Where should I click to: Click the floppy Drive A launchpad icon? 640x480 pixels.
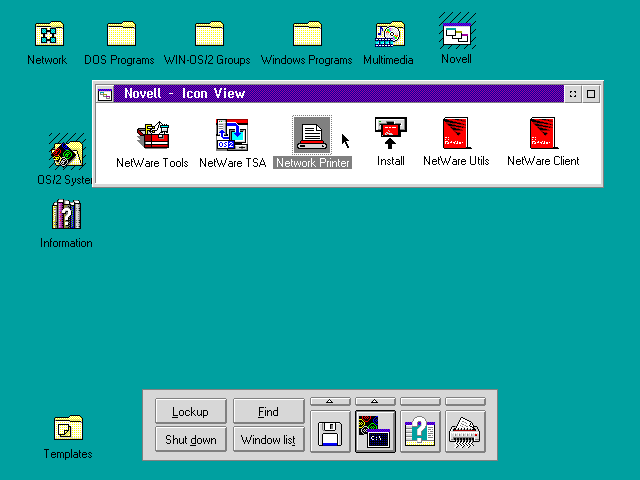pos(330,432)
